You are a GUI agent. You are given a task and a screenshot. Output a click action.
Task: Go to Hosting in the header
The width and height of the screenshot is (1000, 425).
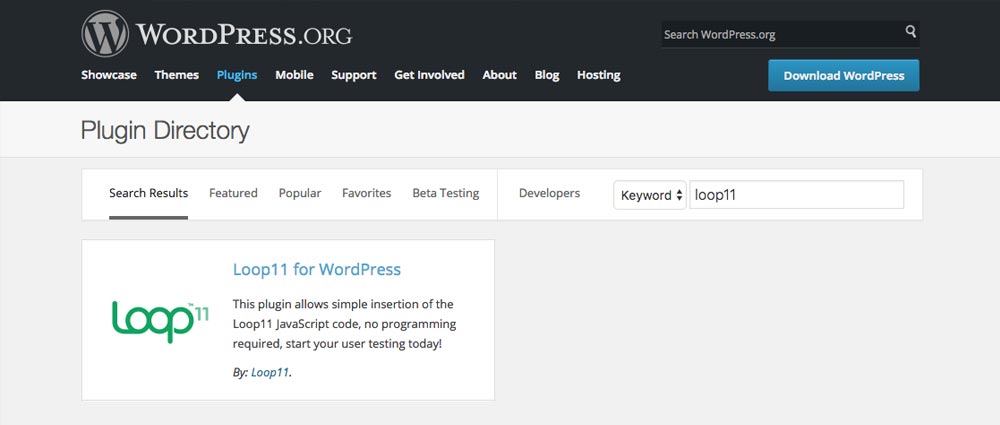click(598, 75)
